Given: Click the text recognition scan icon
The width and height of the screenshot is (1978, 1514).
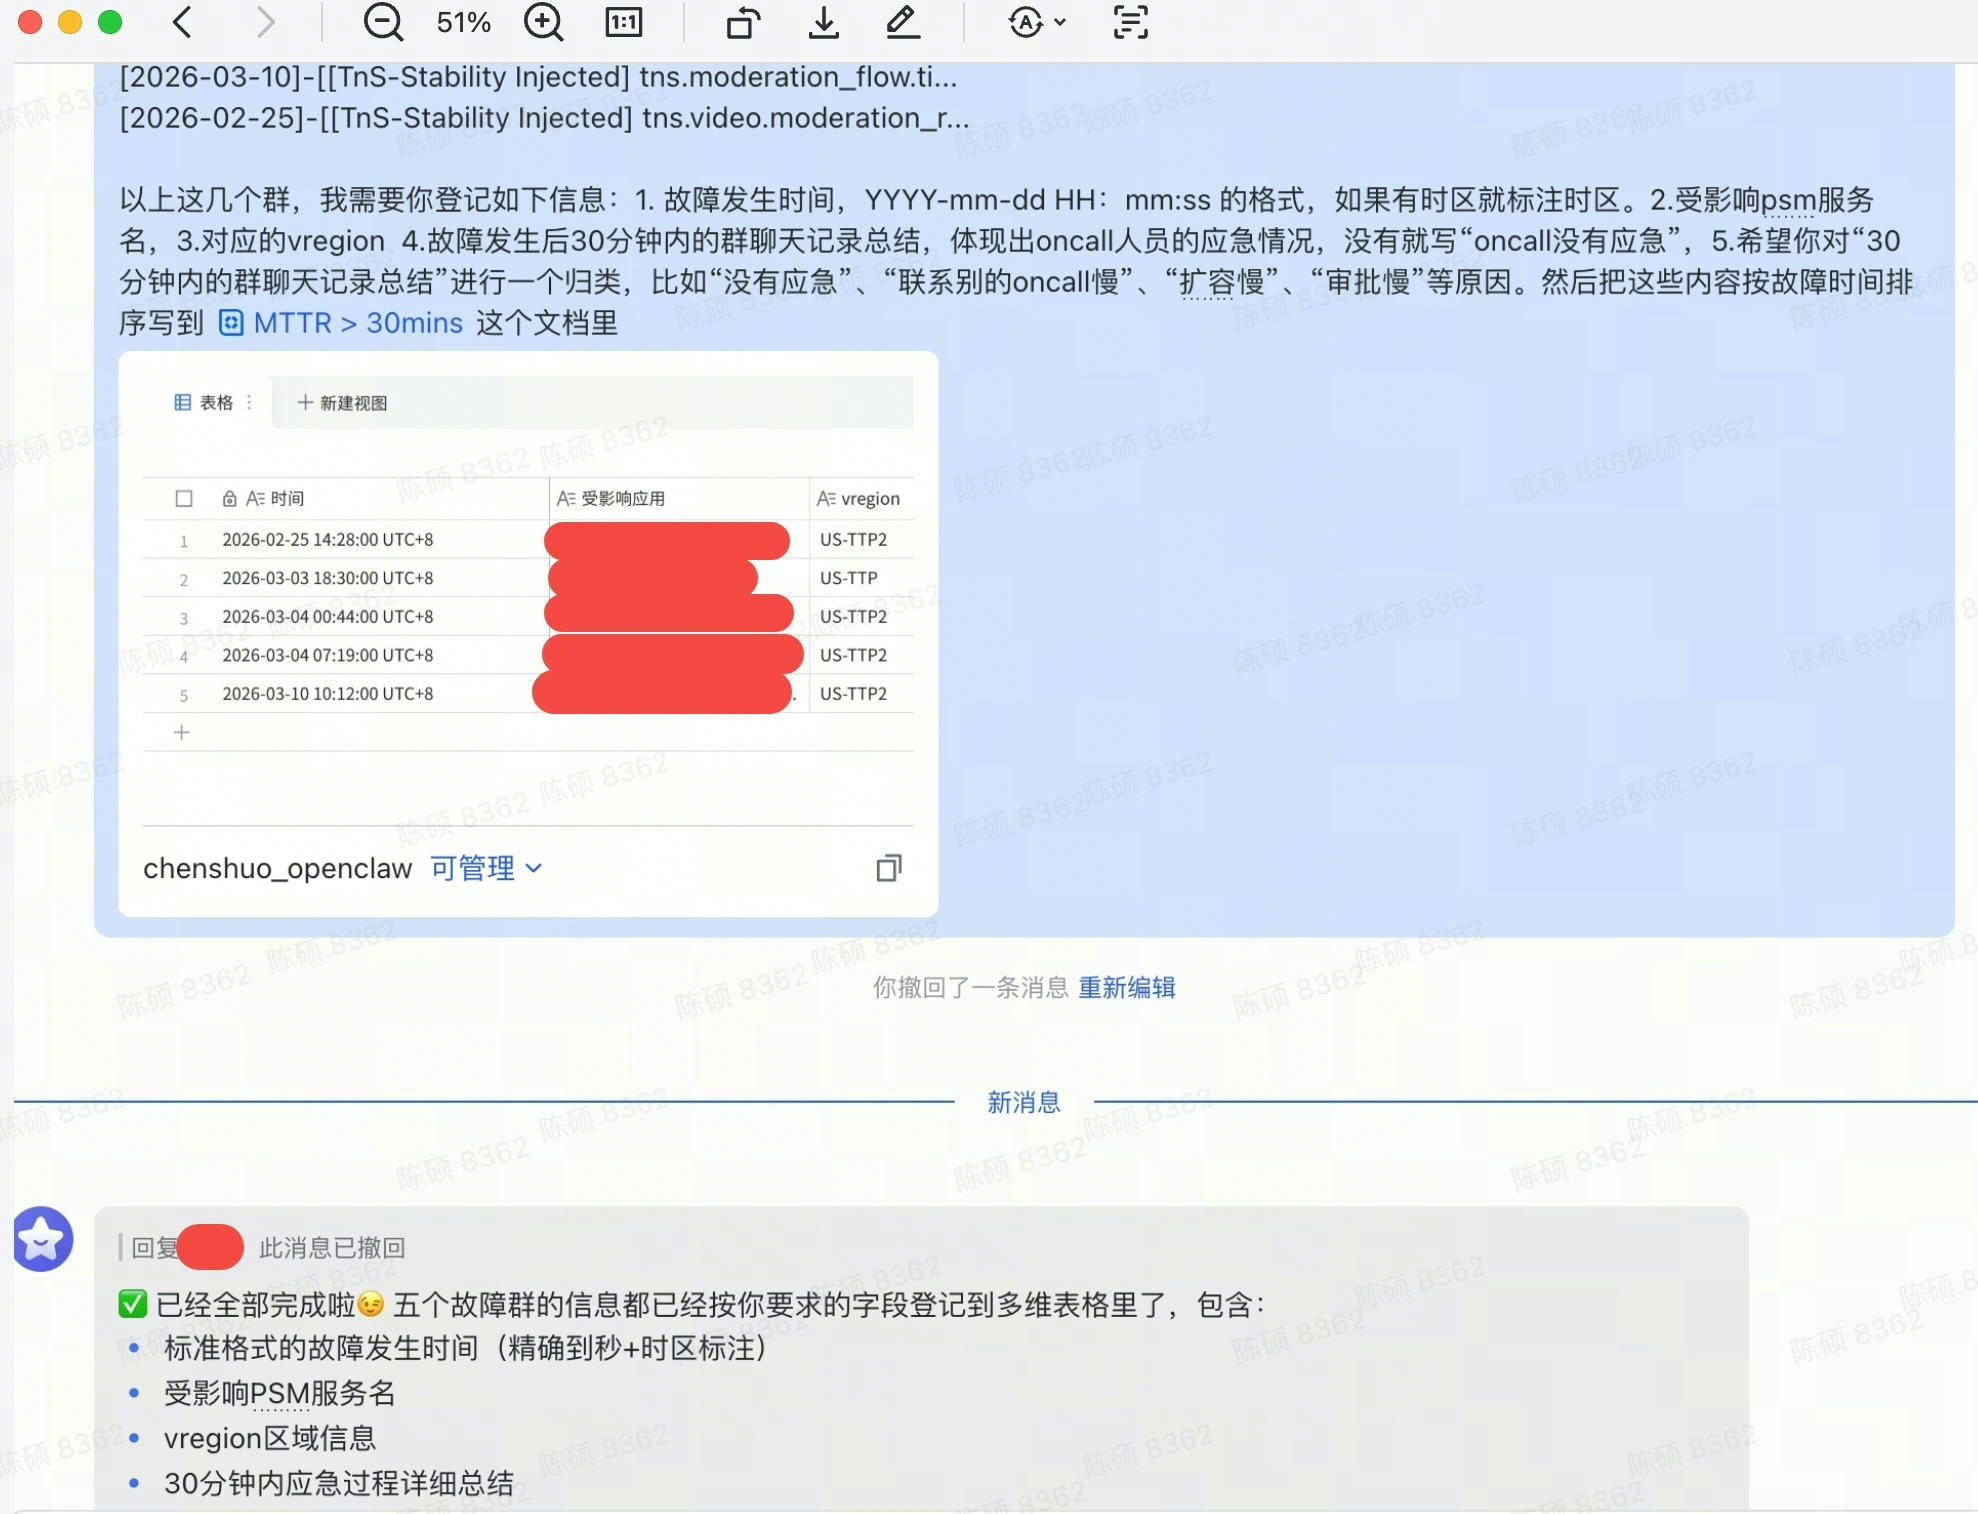Looking at the screenshot, I should coord(1130,22).
